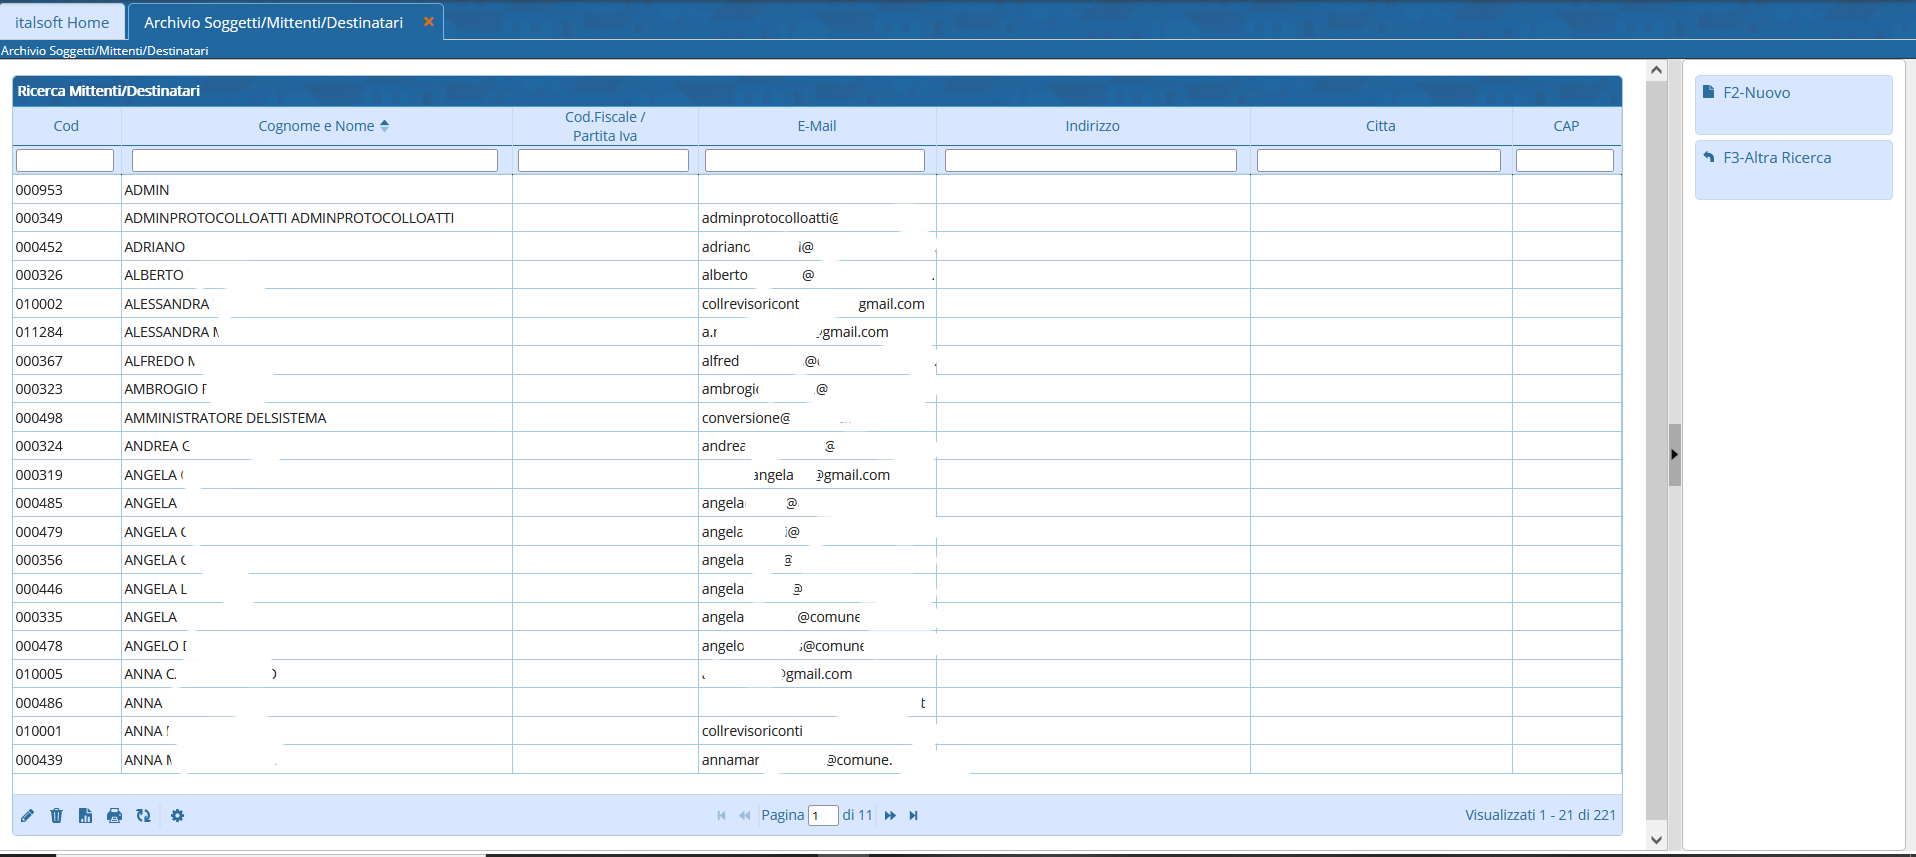This screenshot has width=1916, height=857.
Task: Refresh the grid with reload icon
Action: 144,816
